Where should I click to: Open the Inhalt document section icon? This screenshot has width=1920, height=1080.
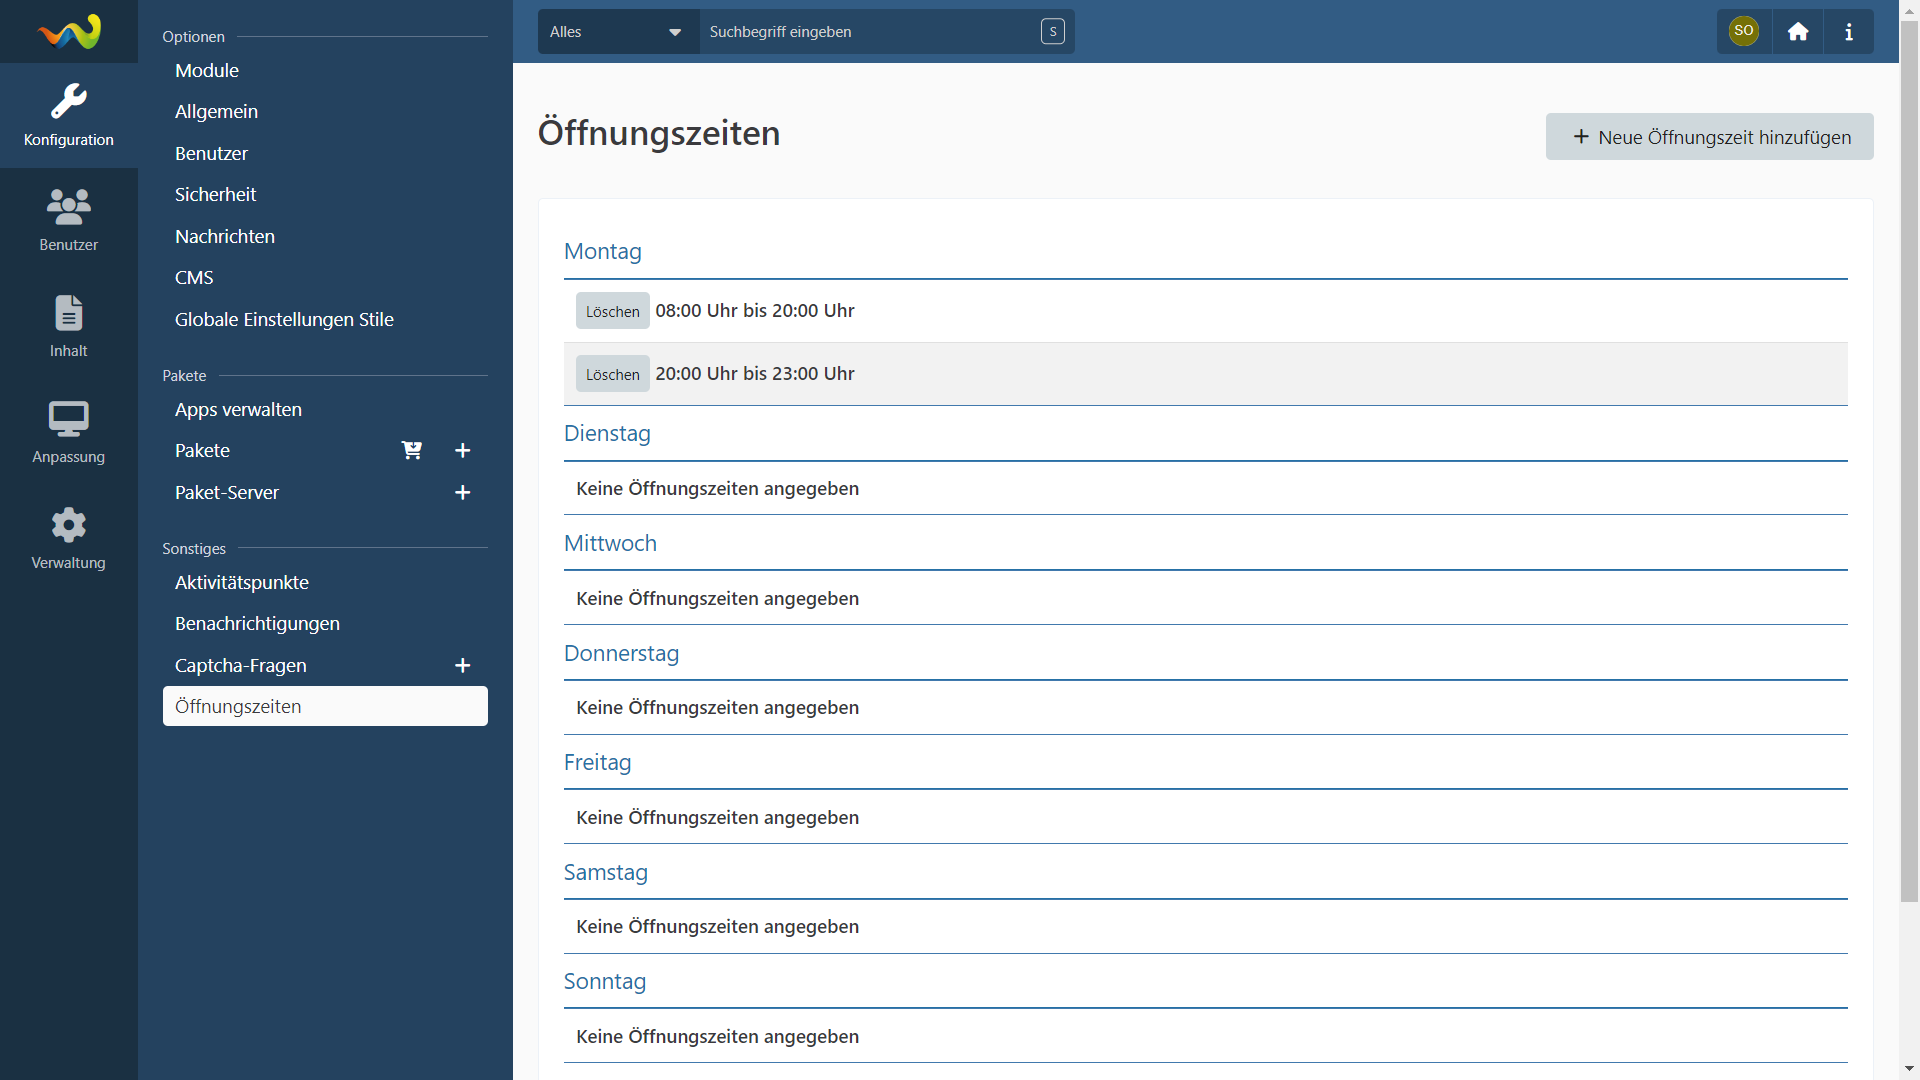tap(69, 327)
